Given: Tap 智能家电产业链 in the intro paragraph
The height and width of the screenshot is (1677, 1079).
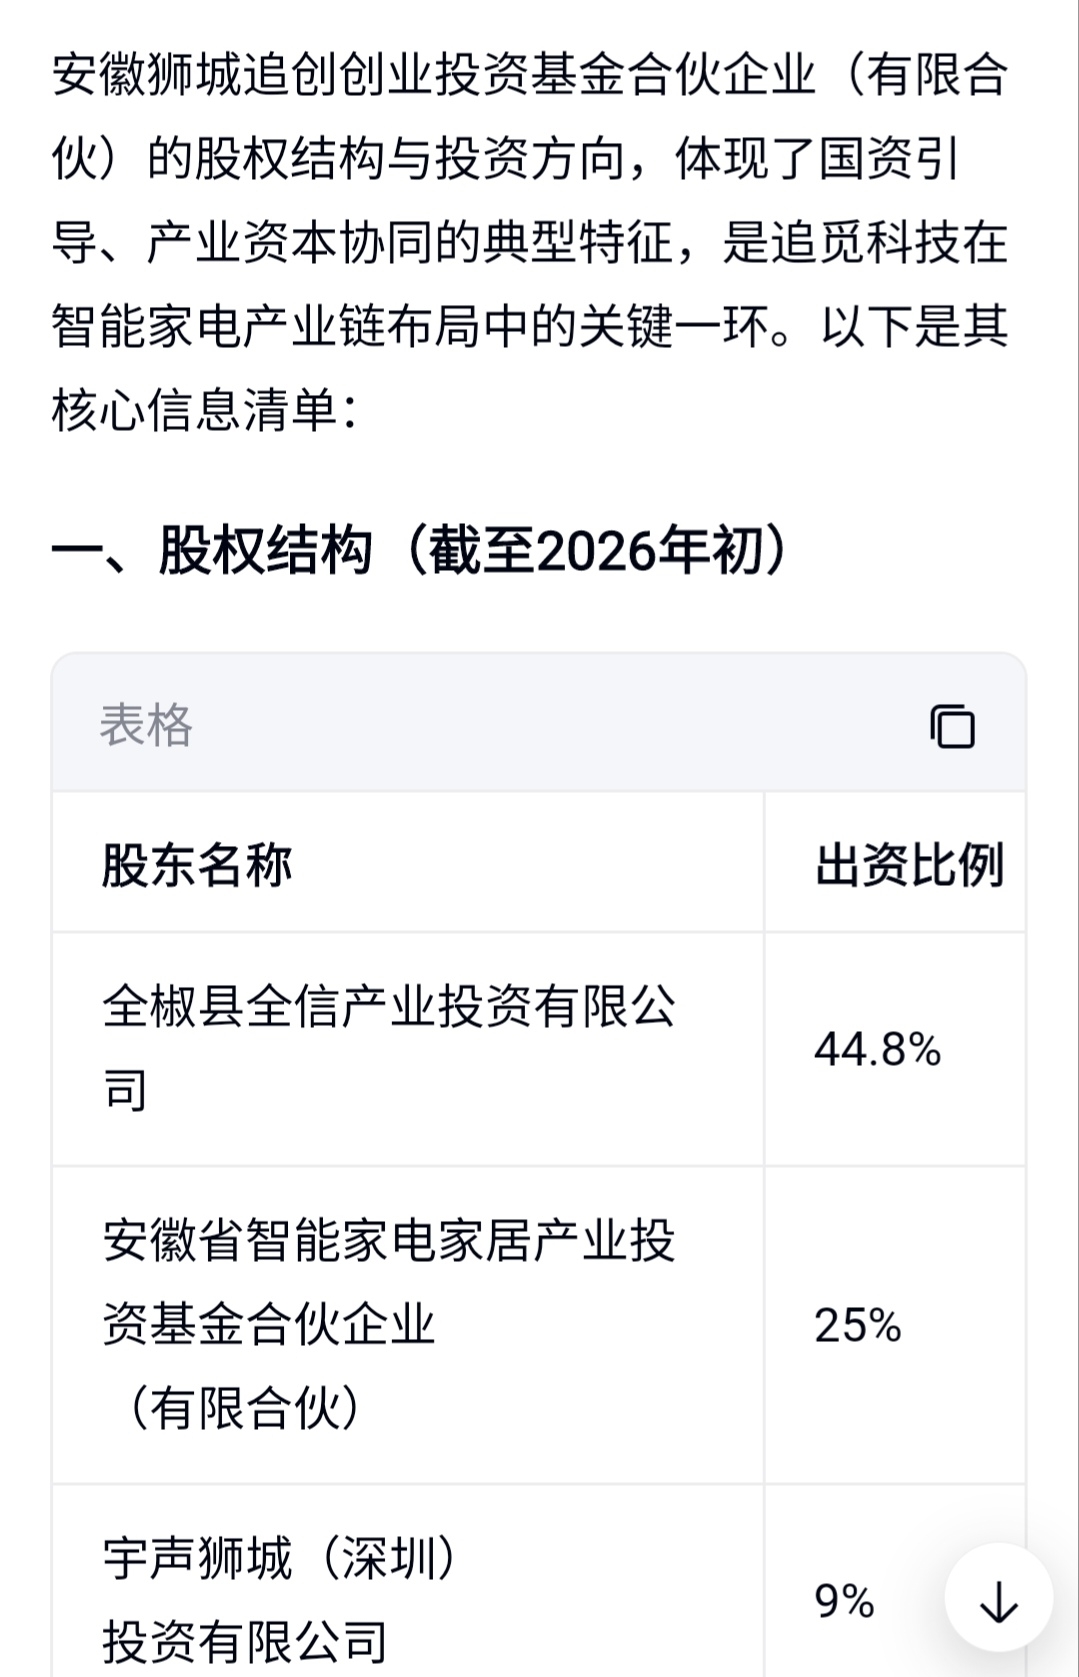Looking at the screenshot, I should pyautogui.click(x=218, y=327).
